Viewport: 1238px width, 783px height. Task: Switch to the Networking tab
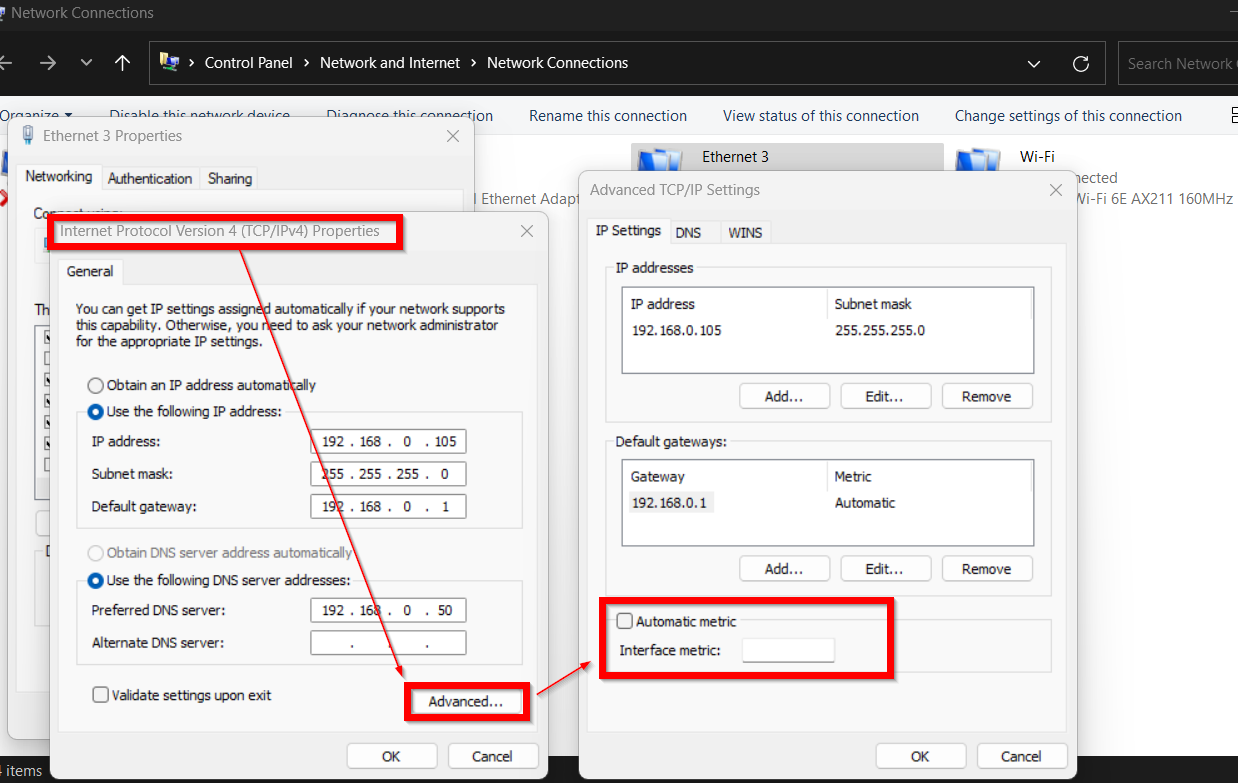pos(58,176)
